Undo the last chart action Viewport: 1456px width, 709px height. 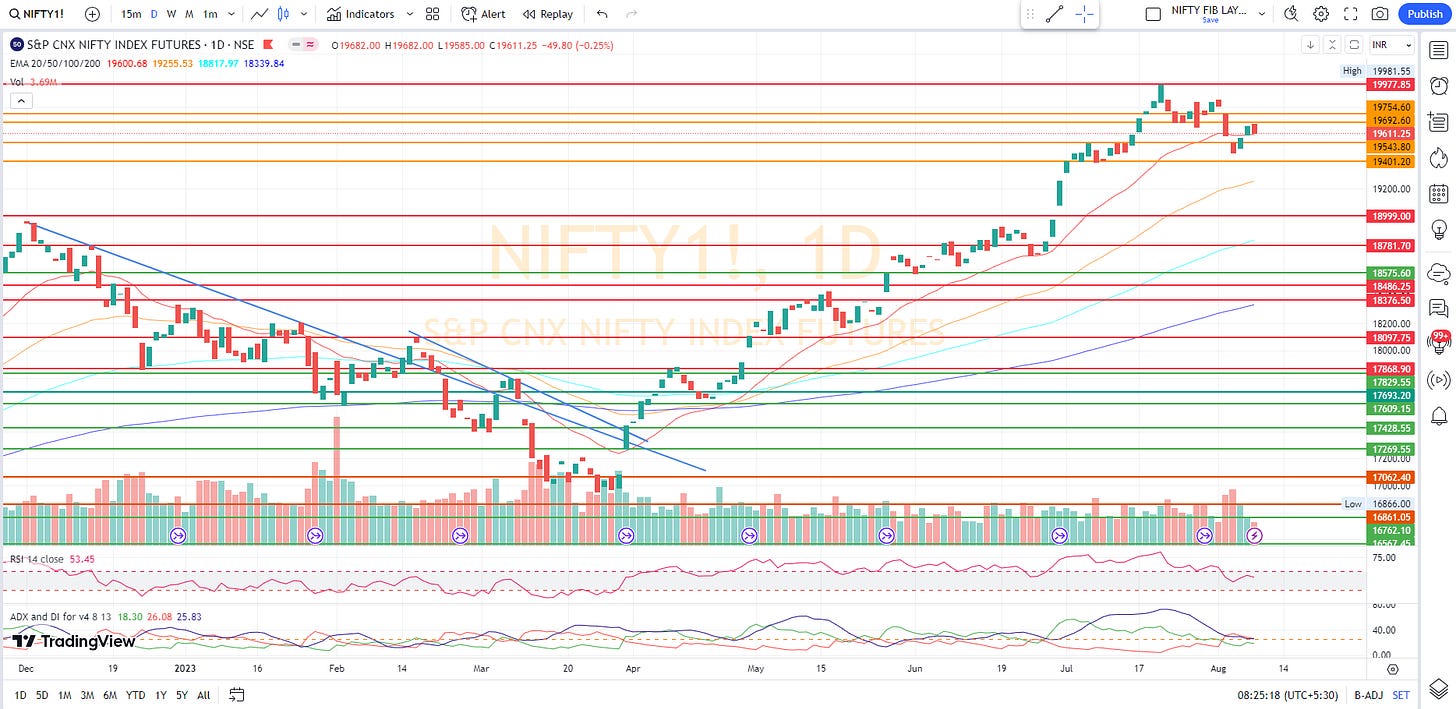pos(602,14)
